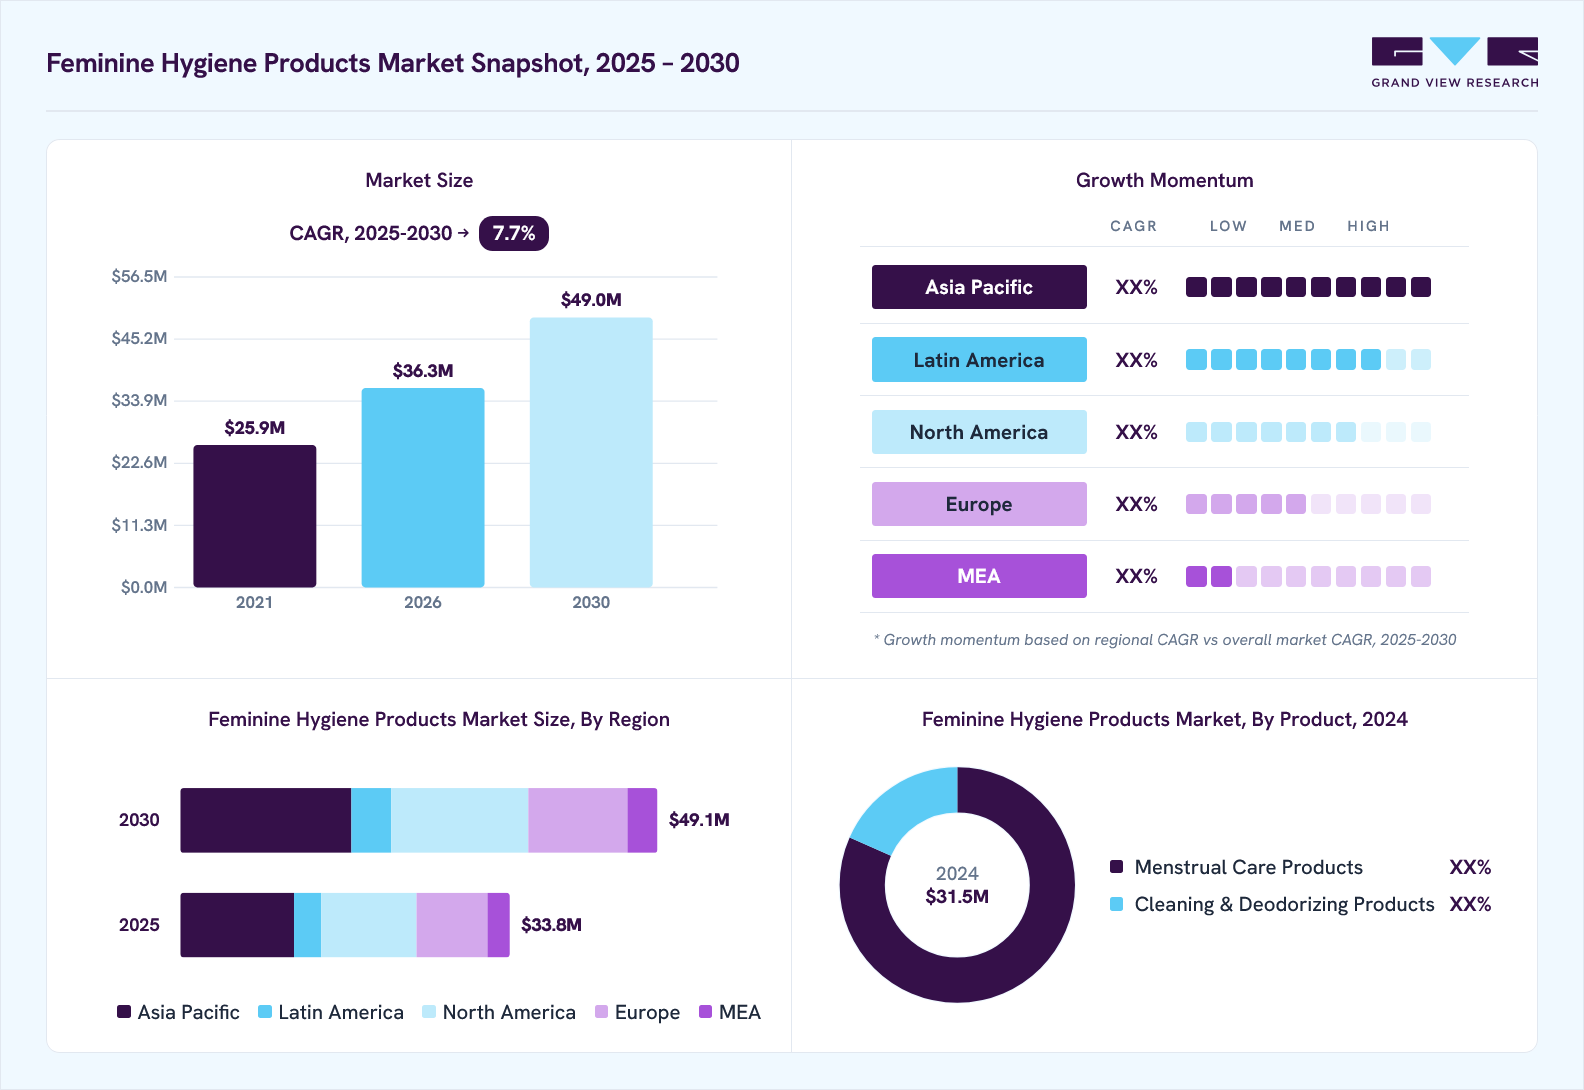The image size is (1584, 1090).
Task: Click the $56.5M y-axis label
Action: pyautogui.click(x=139, y=276)
